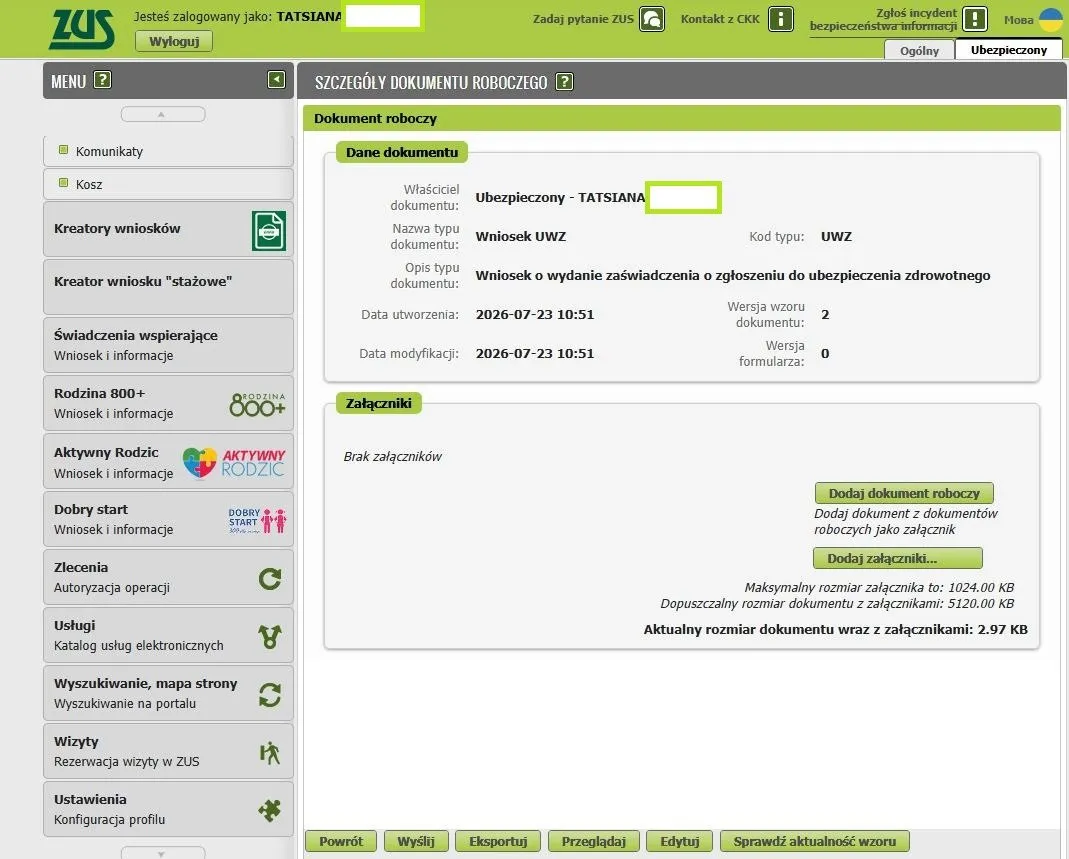This screenshot has width=1069, height=859.
Task: Click the Wyszukiwanie sync arrows icon
Action: [x=270, y=695]
